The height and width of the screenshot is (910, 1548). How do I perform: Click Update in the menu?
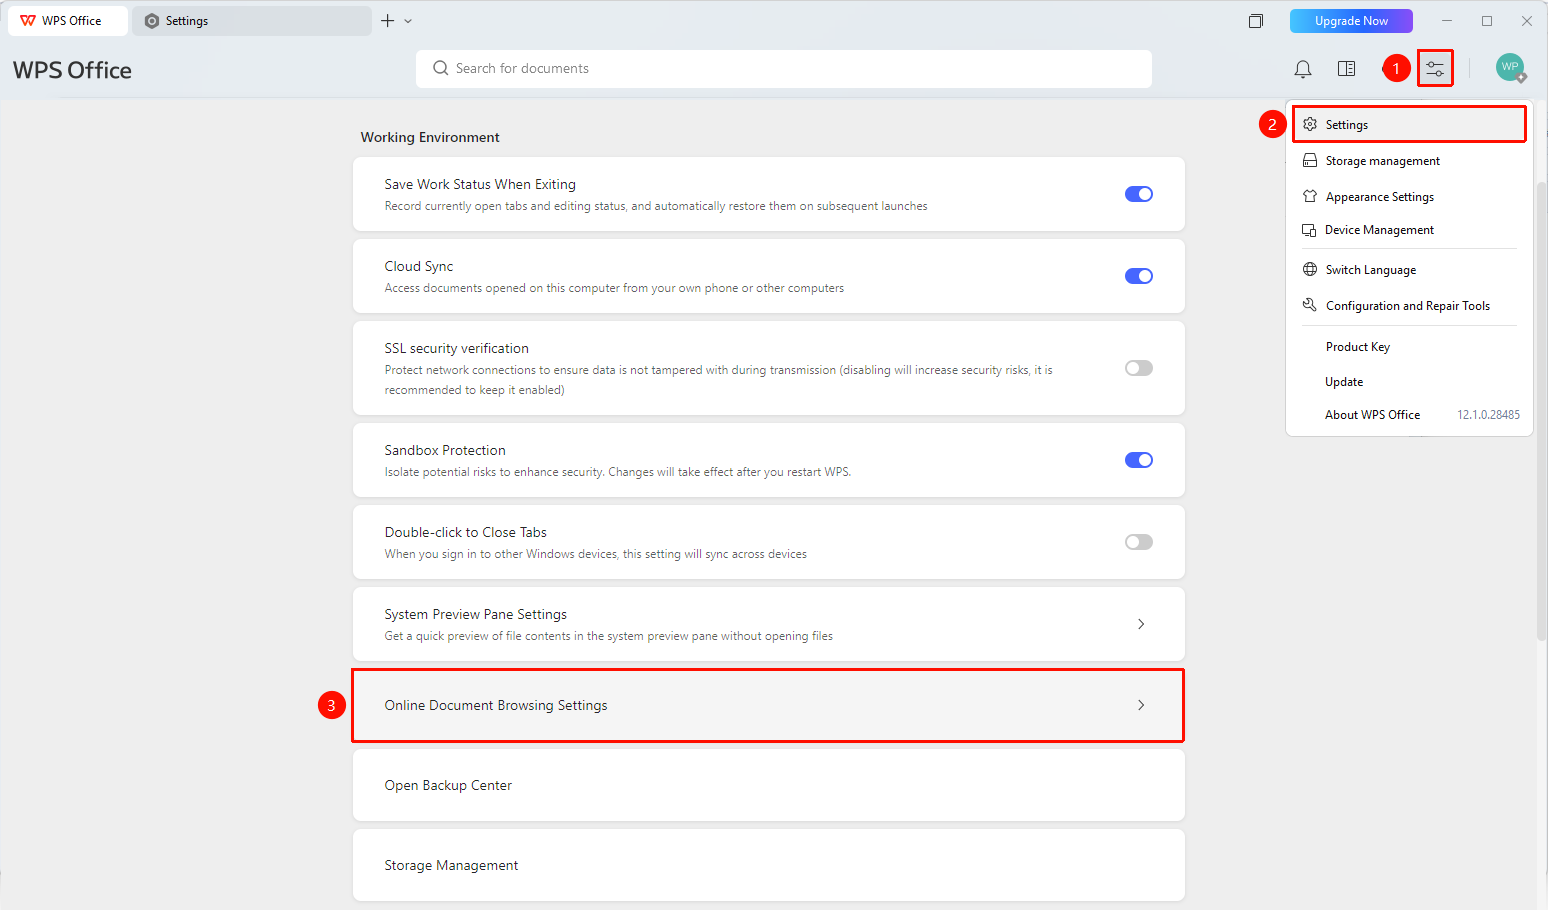coord(1409,382)
